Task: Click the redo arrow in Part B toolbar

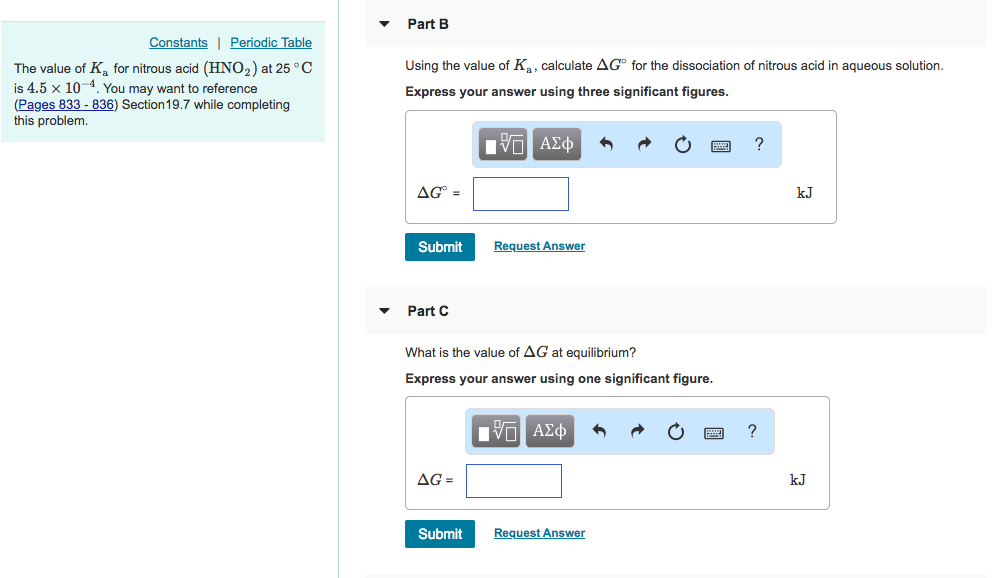Action: point(642,144)
